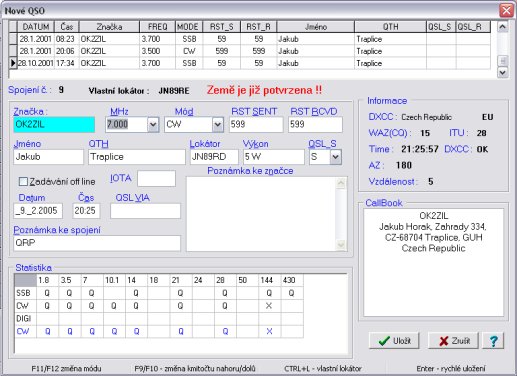Click the Jméno field containing Jakub
The width and height of the screenshot is (517, 376).
click(x=49, y=157)
